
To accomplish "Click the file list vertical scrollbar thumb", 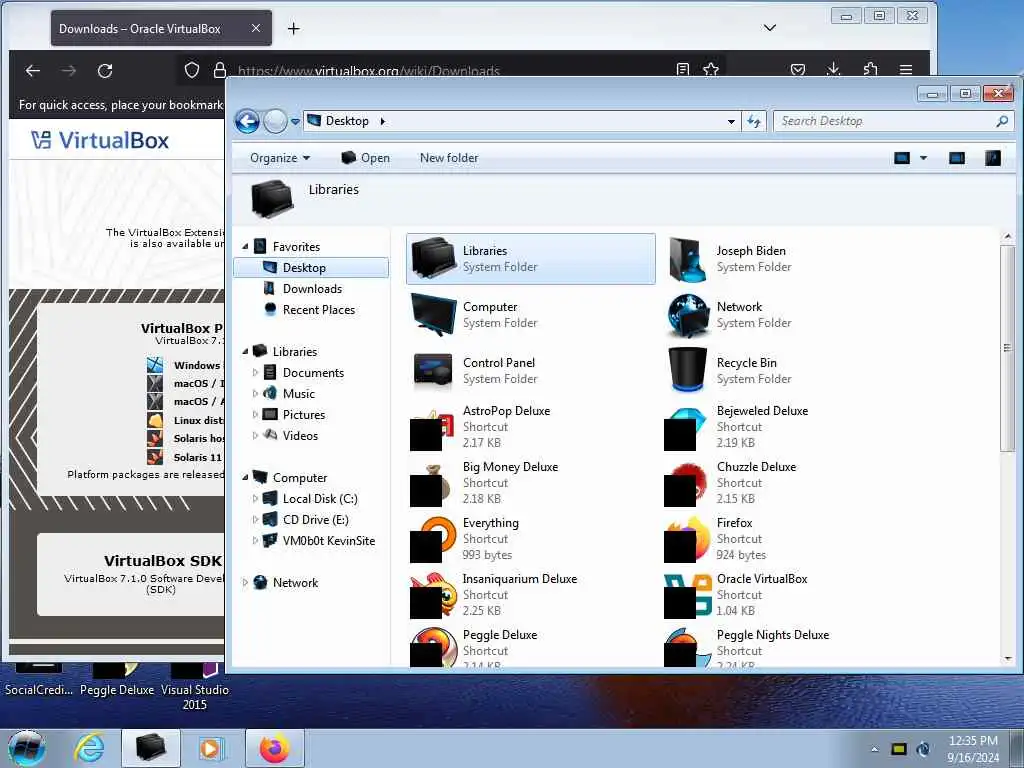I will [1008, 347].
